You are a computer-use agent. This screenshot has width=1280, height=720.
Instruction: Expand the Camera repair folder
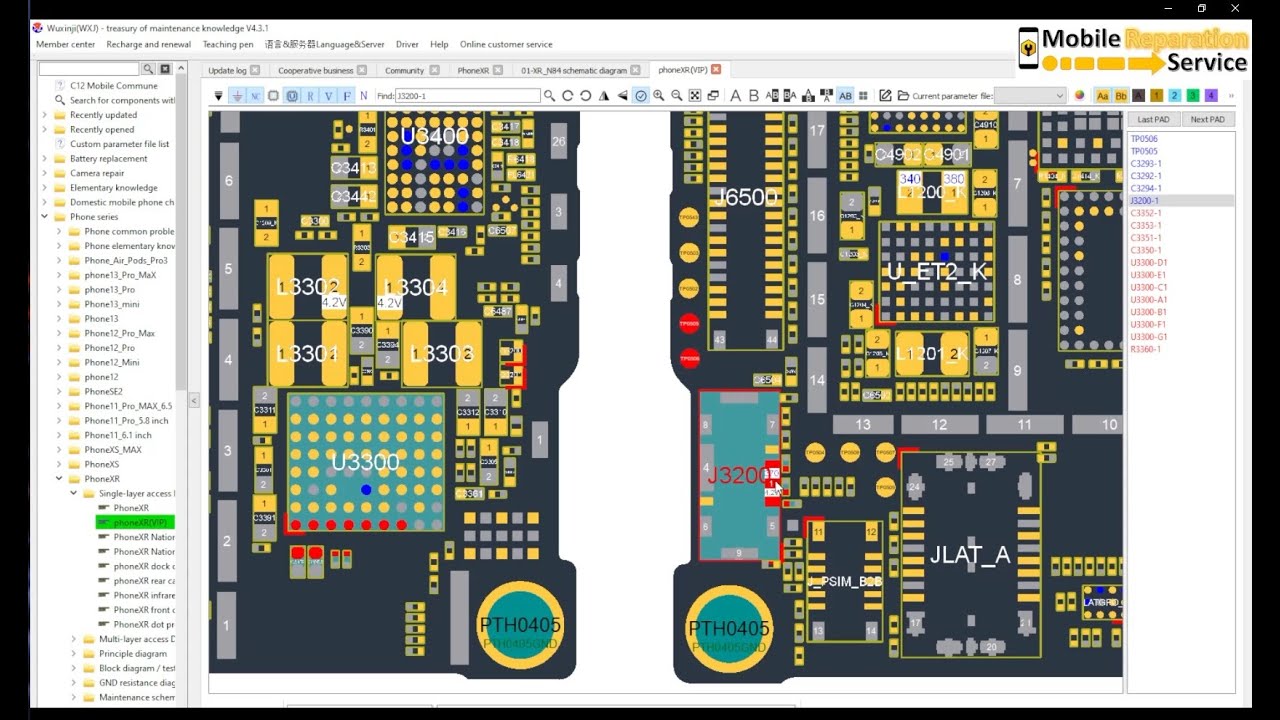45,173
